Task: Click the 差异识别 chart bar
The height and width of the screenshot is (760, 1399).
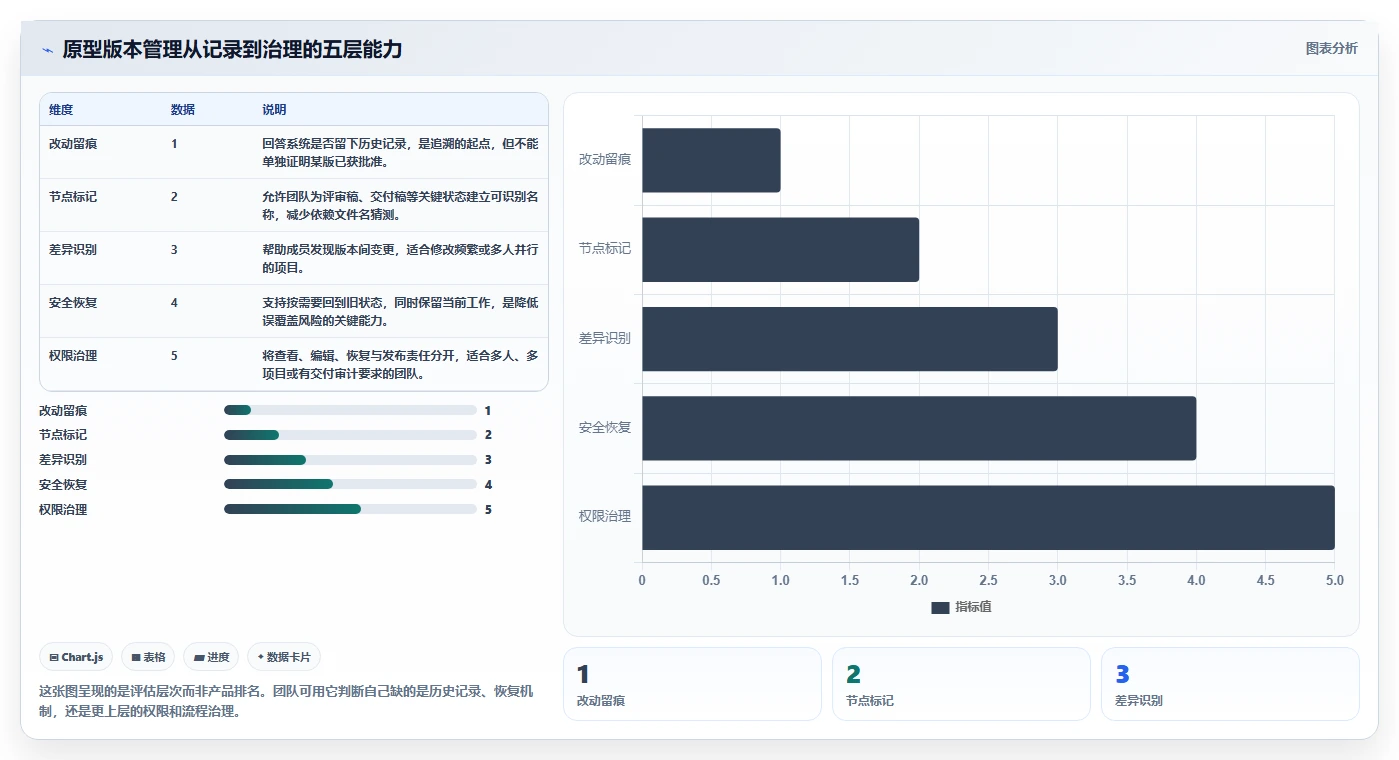Action: click(x=849, y=339)
